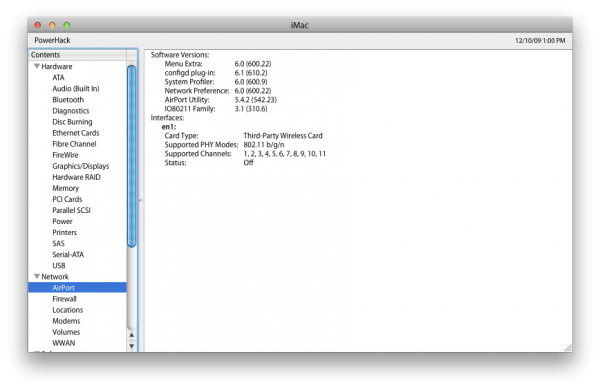Click the sidebar scroll down arrow
The image size is (600, 390).
tap(132, 346)
